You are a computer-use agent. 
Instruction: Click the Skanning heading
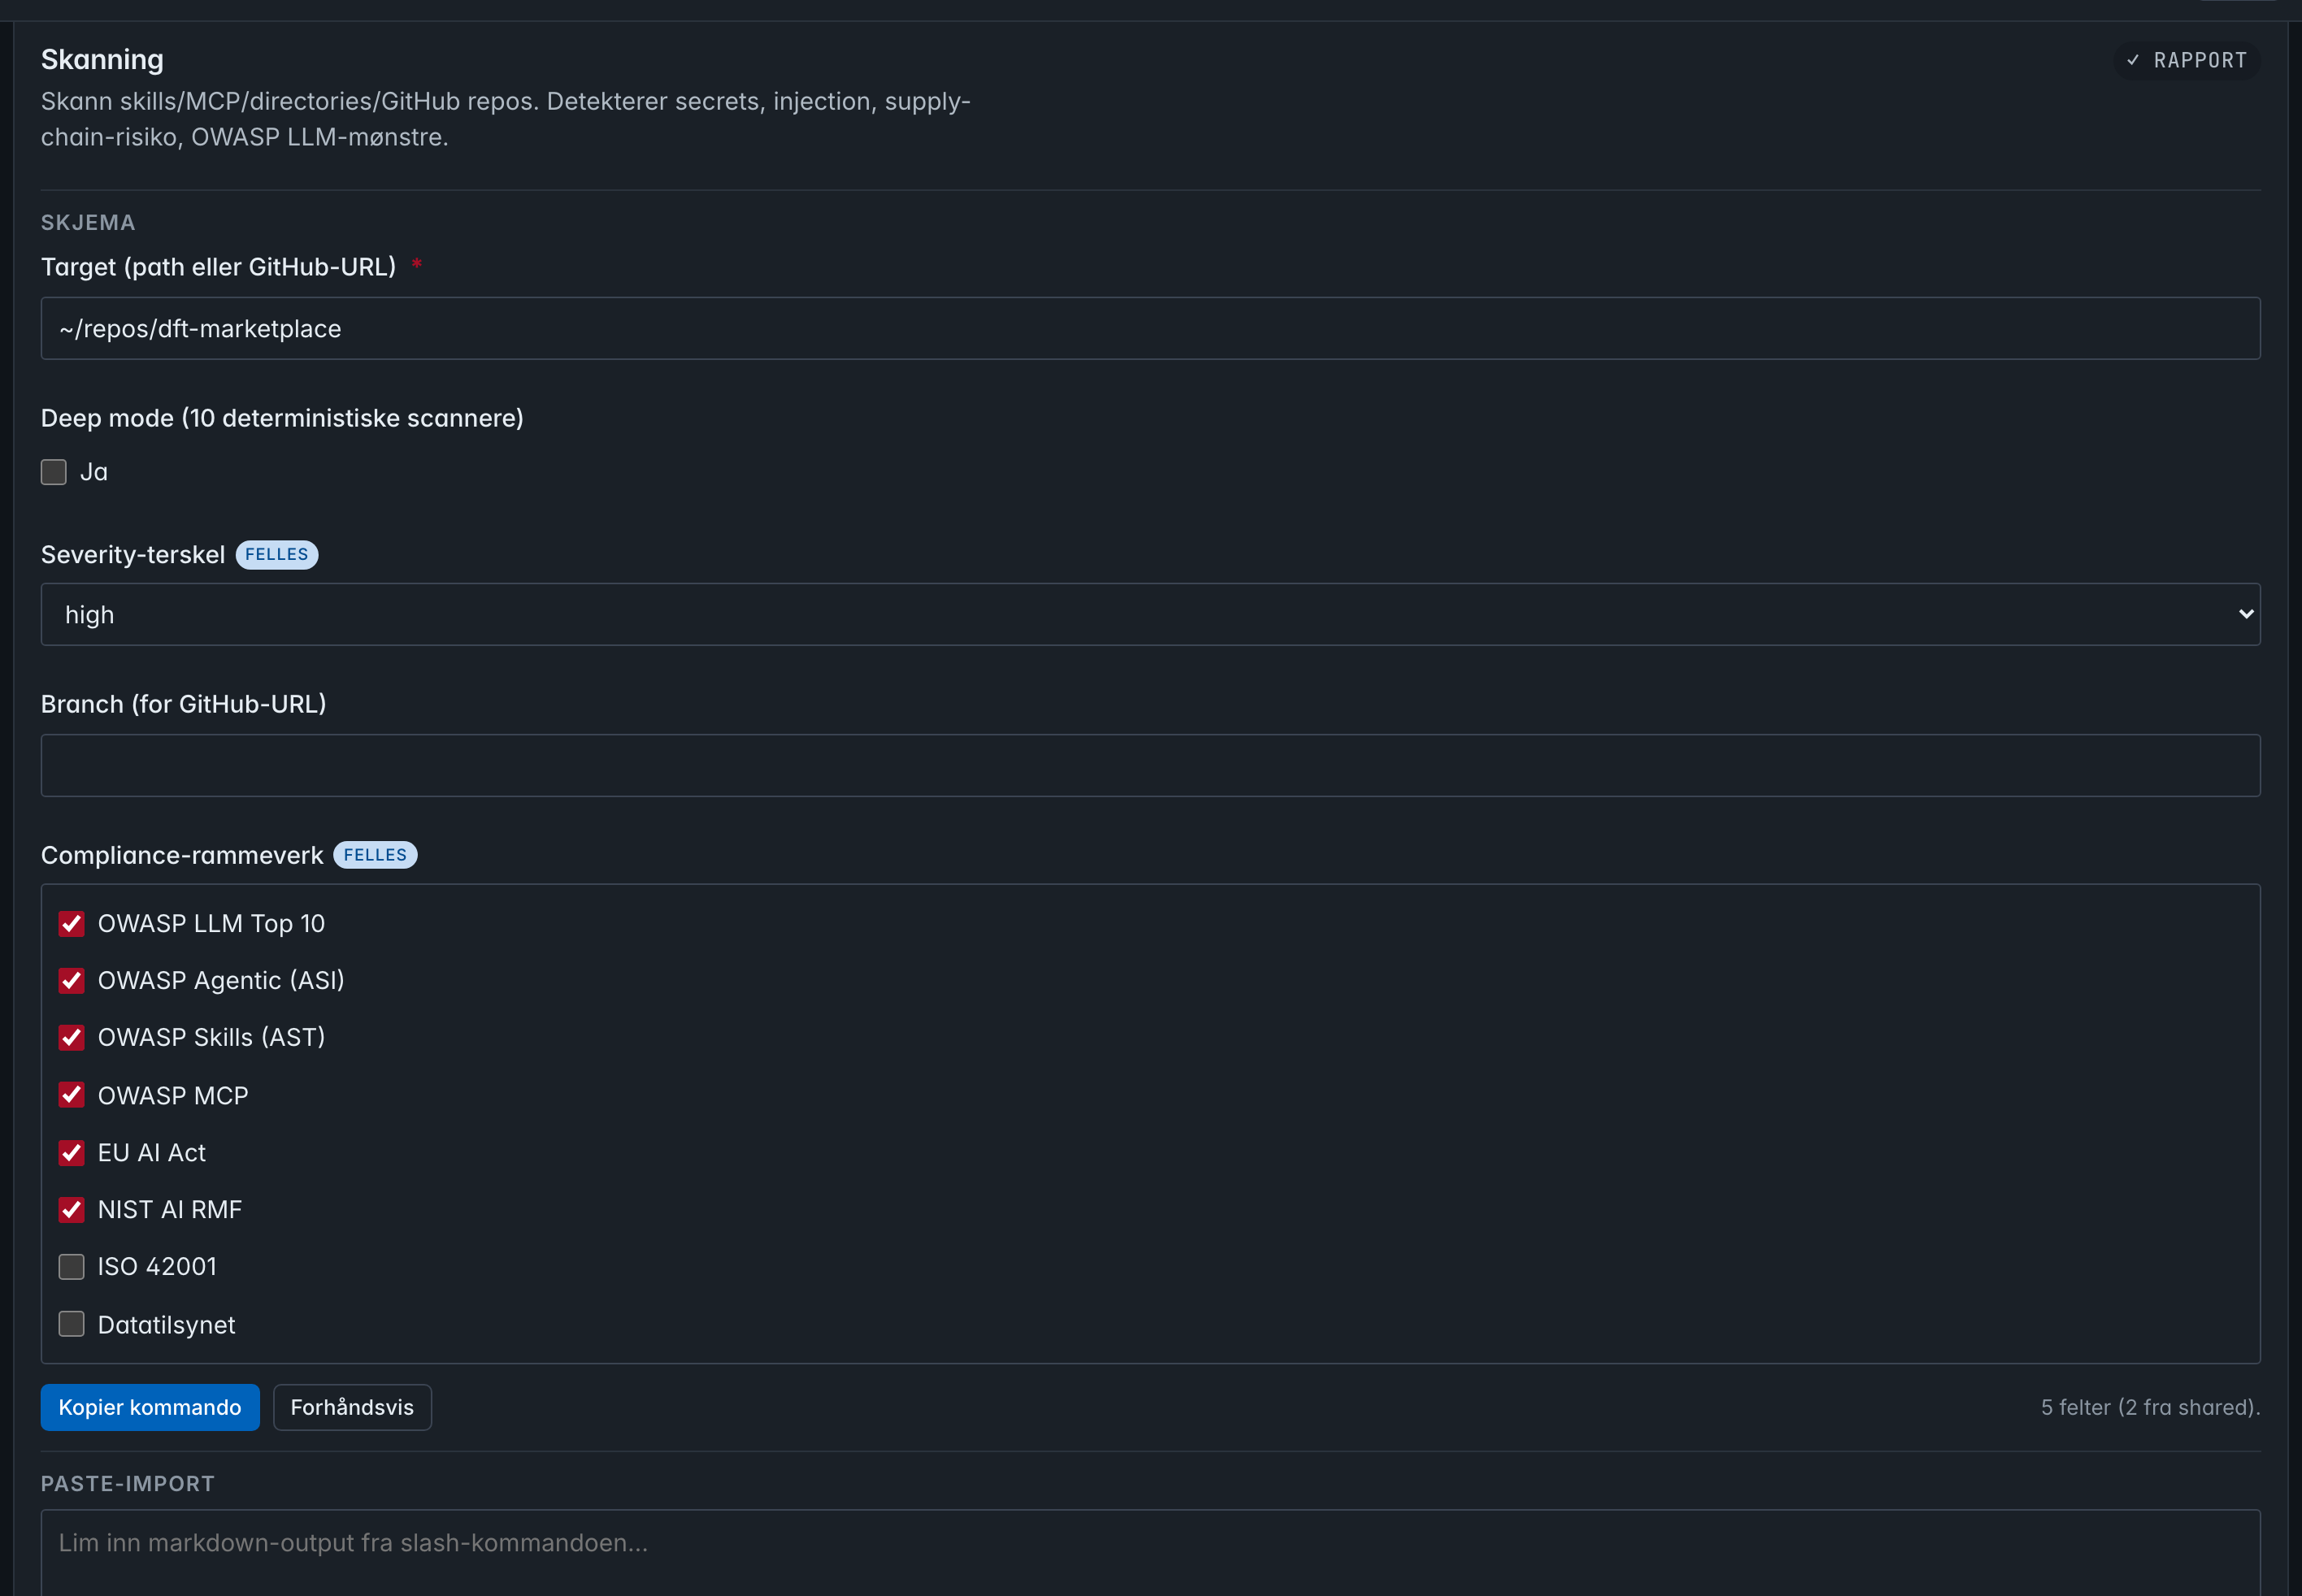[x=102, y=60]
